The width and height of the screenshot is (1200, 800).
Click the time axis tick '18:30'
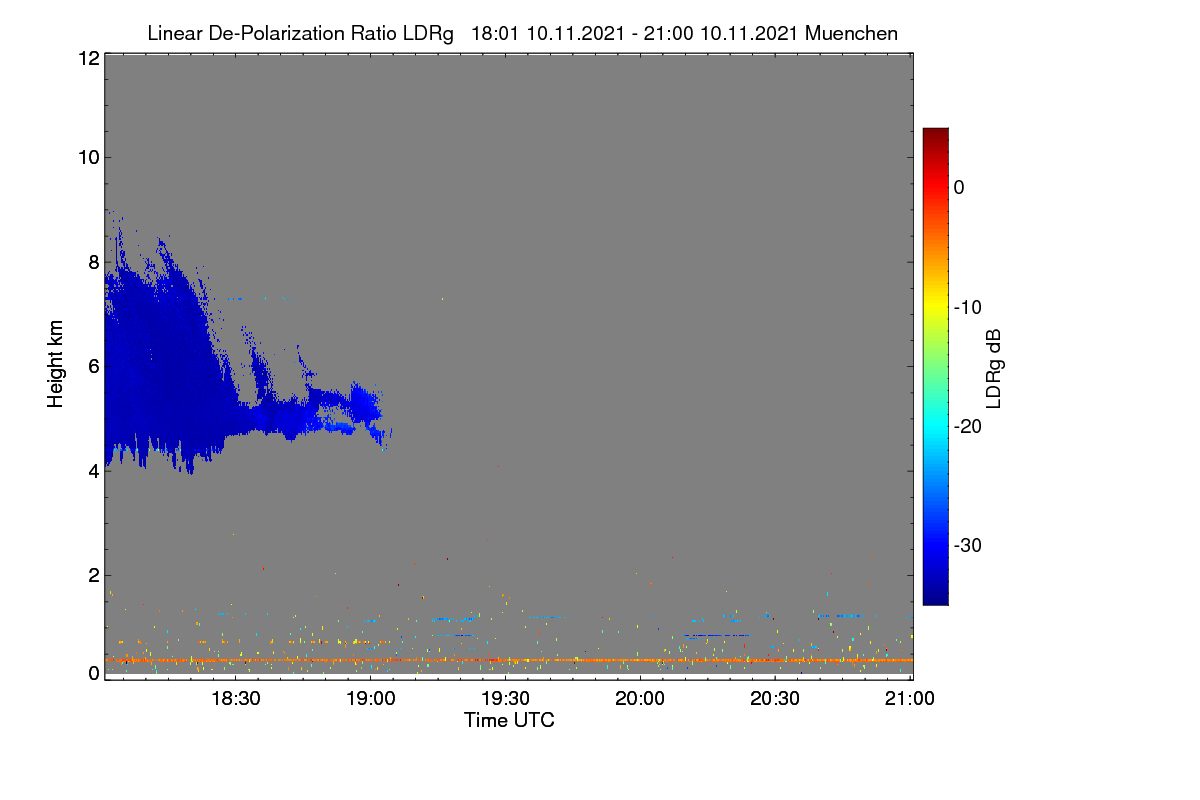pos(236,698)
